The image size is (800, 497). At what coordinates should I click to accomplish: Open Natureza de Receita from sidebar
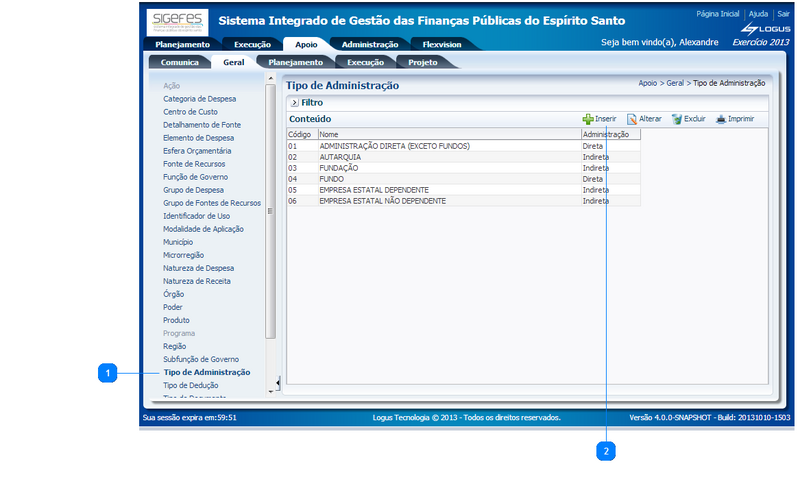pyautogui.click(x=198, y=281)
